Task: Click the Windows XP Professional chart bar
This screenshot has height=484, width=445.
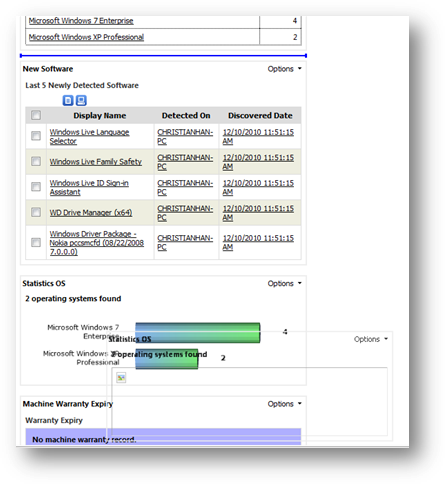Action: pos(167,359)
